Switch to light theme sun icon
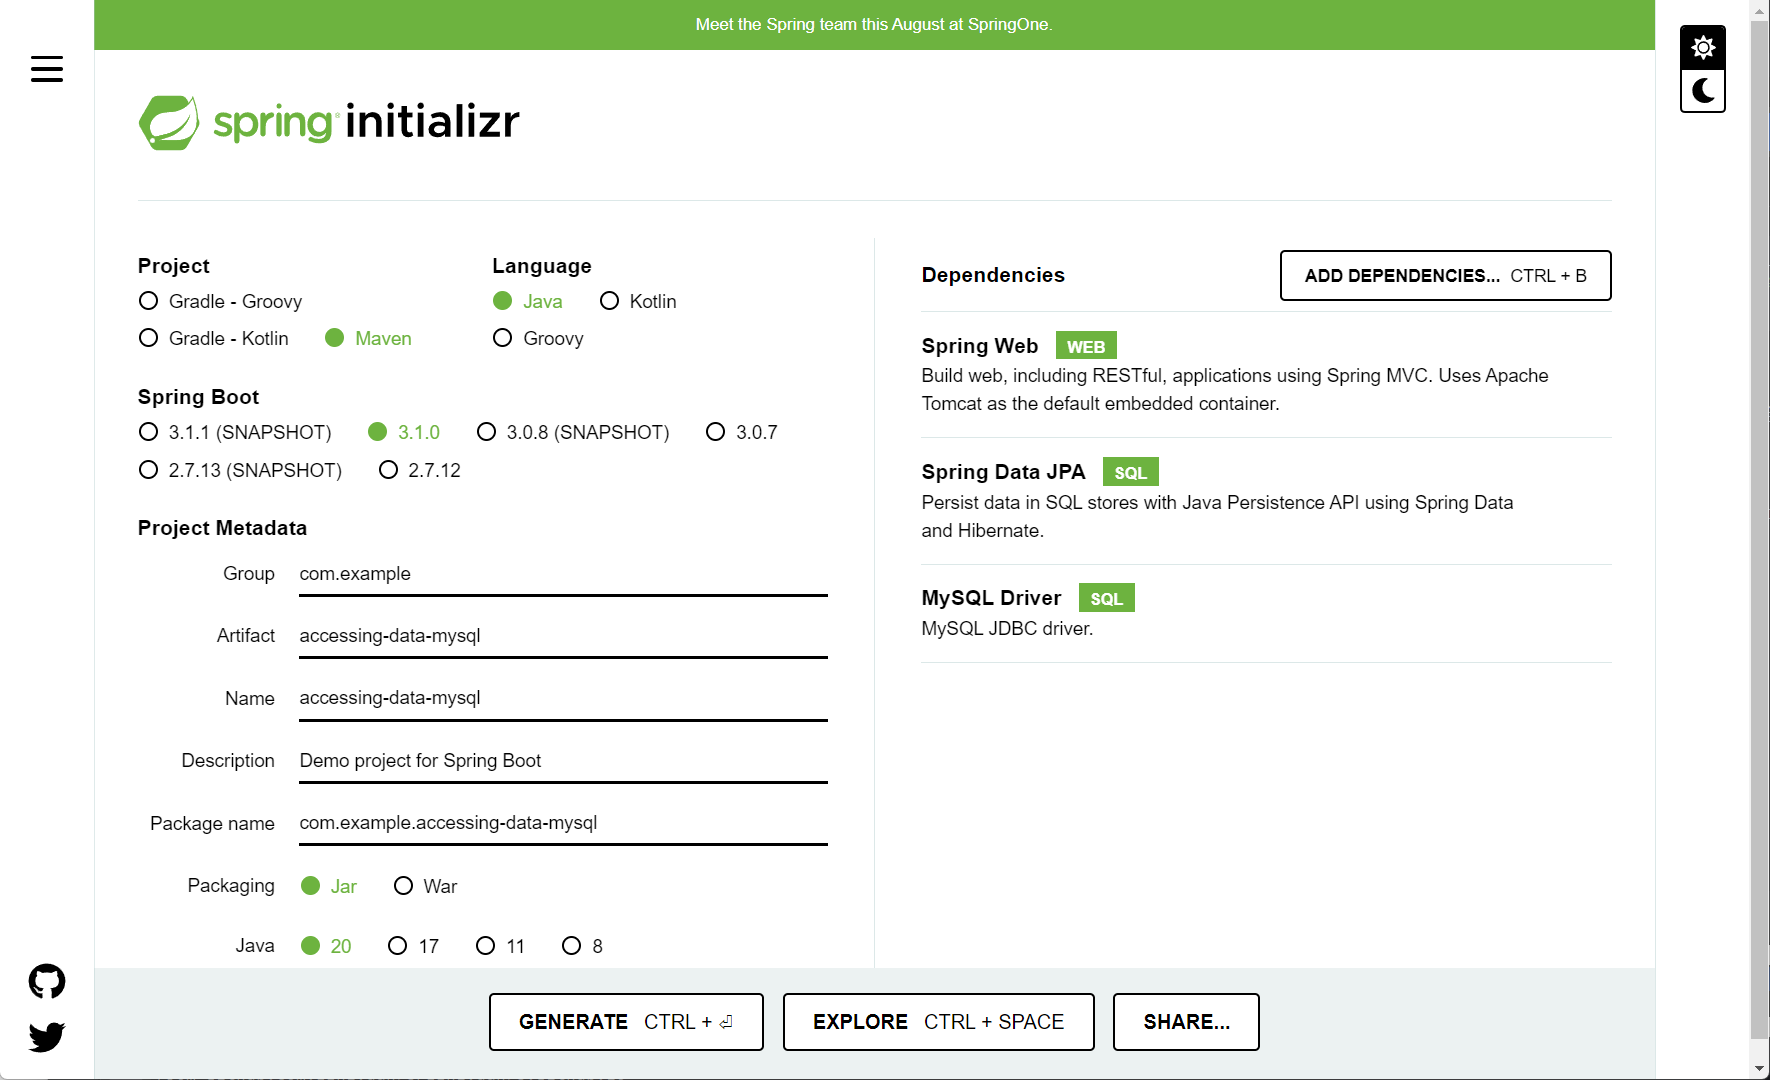1770x1080 pixels. pyautogui.click(x=1703, y=47)
